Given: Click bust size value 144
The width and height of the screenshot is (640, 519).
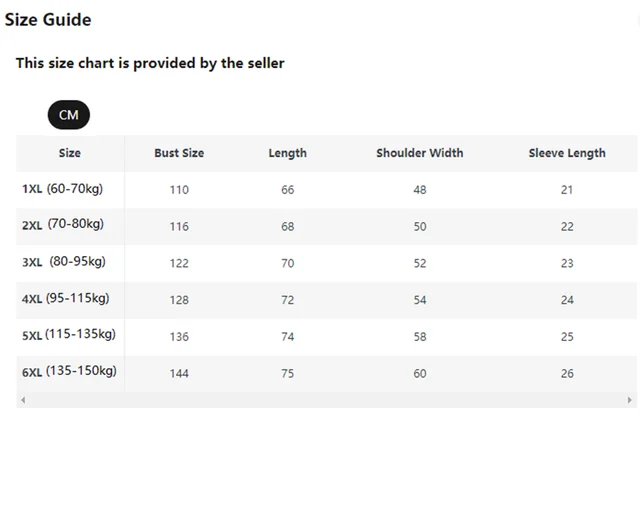Looking at the screenshot, I should coord(179,373).
